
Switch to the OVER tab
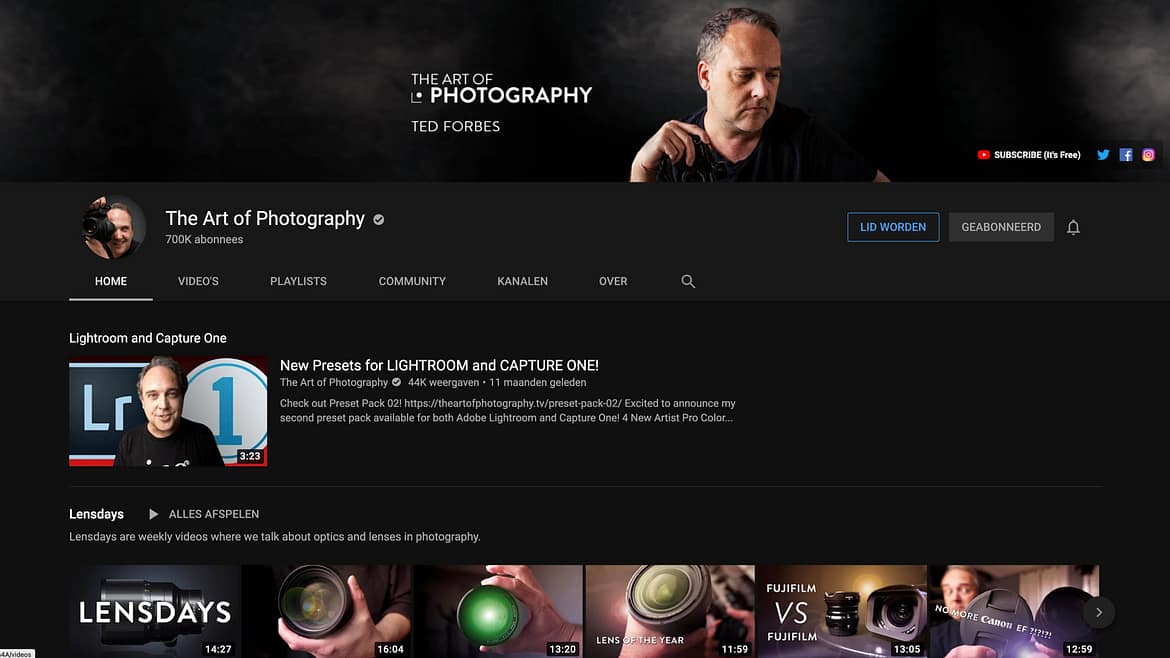pos(613,281)
